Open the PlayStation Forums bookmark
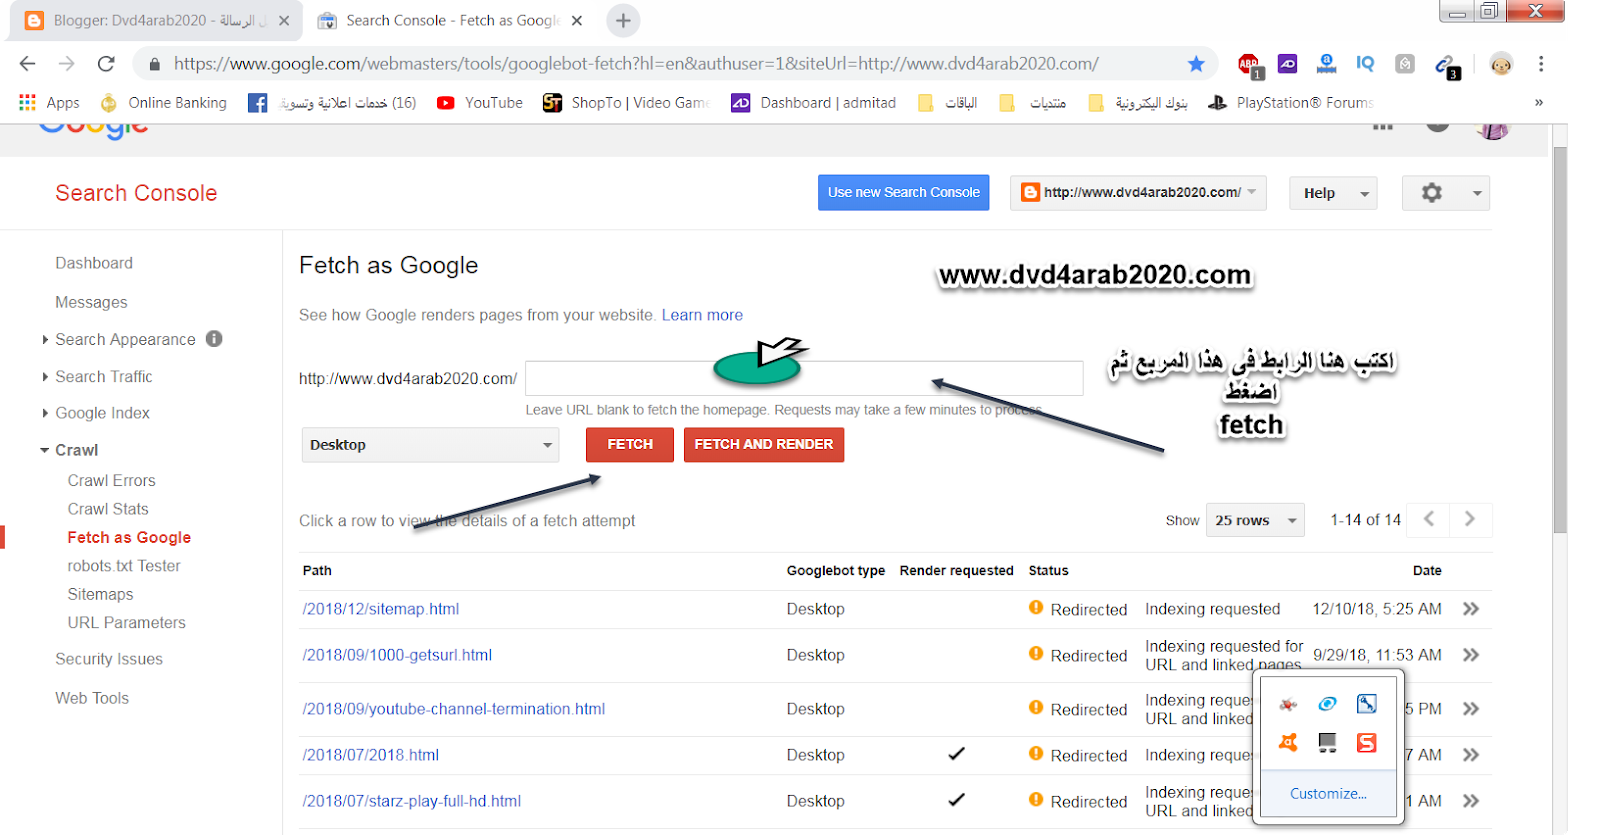1600x835 pixels. pos(1291,102)
